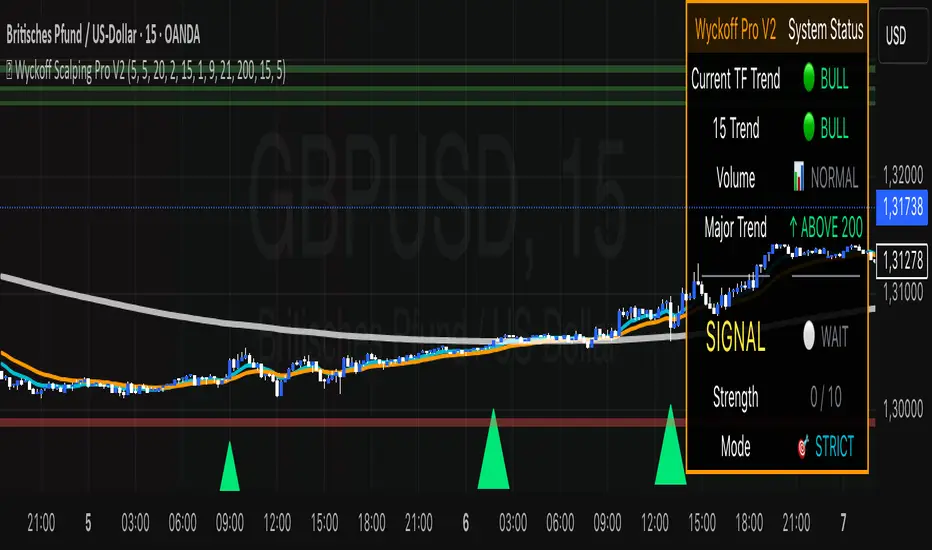The image size is (932, 550).
Task: Click the day 6 label on time axis
Action: click(465, 523)
